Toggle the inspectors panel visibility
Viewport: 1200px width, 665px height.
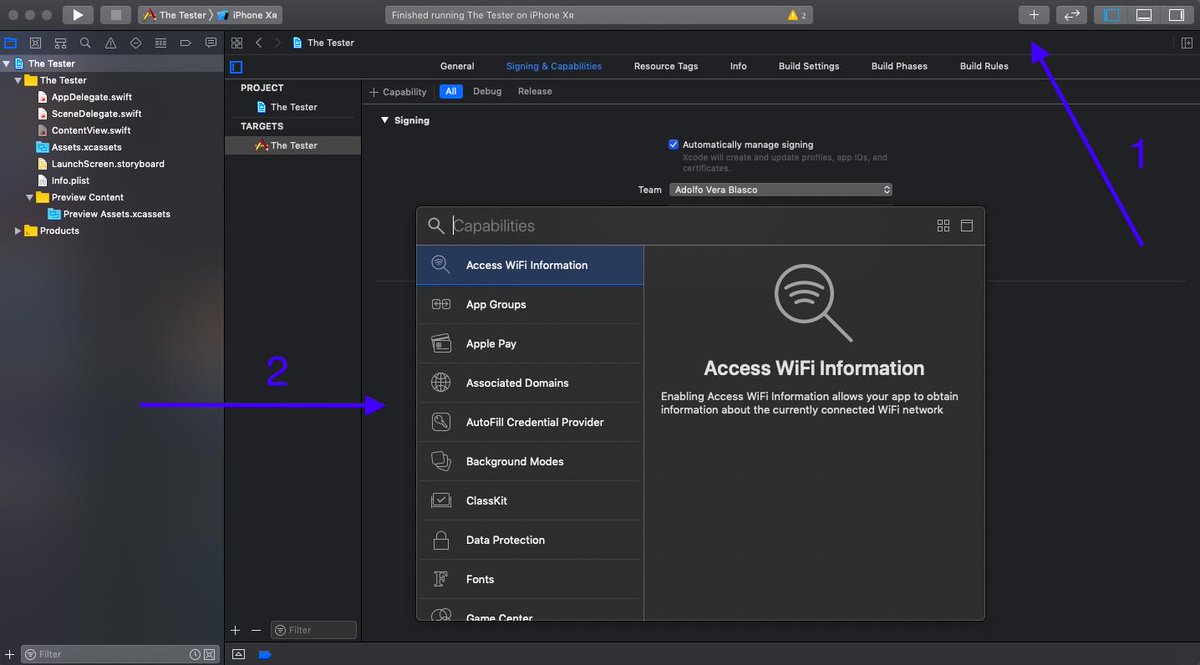click(x=1175, y=15)
